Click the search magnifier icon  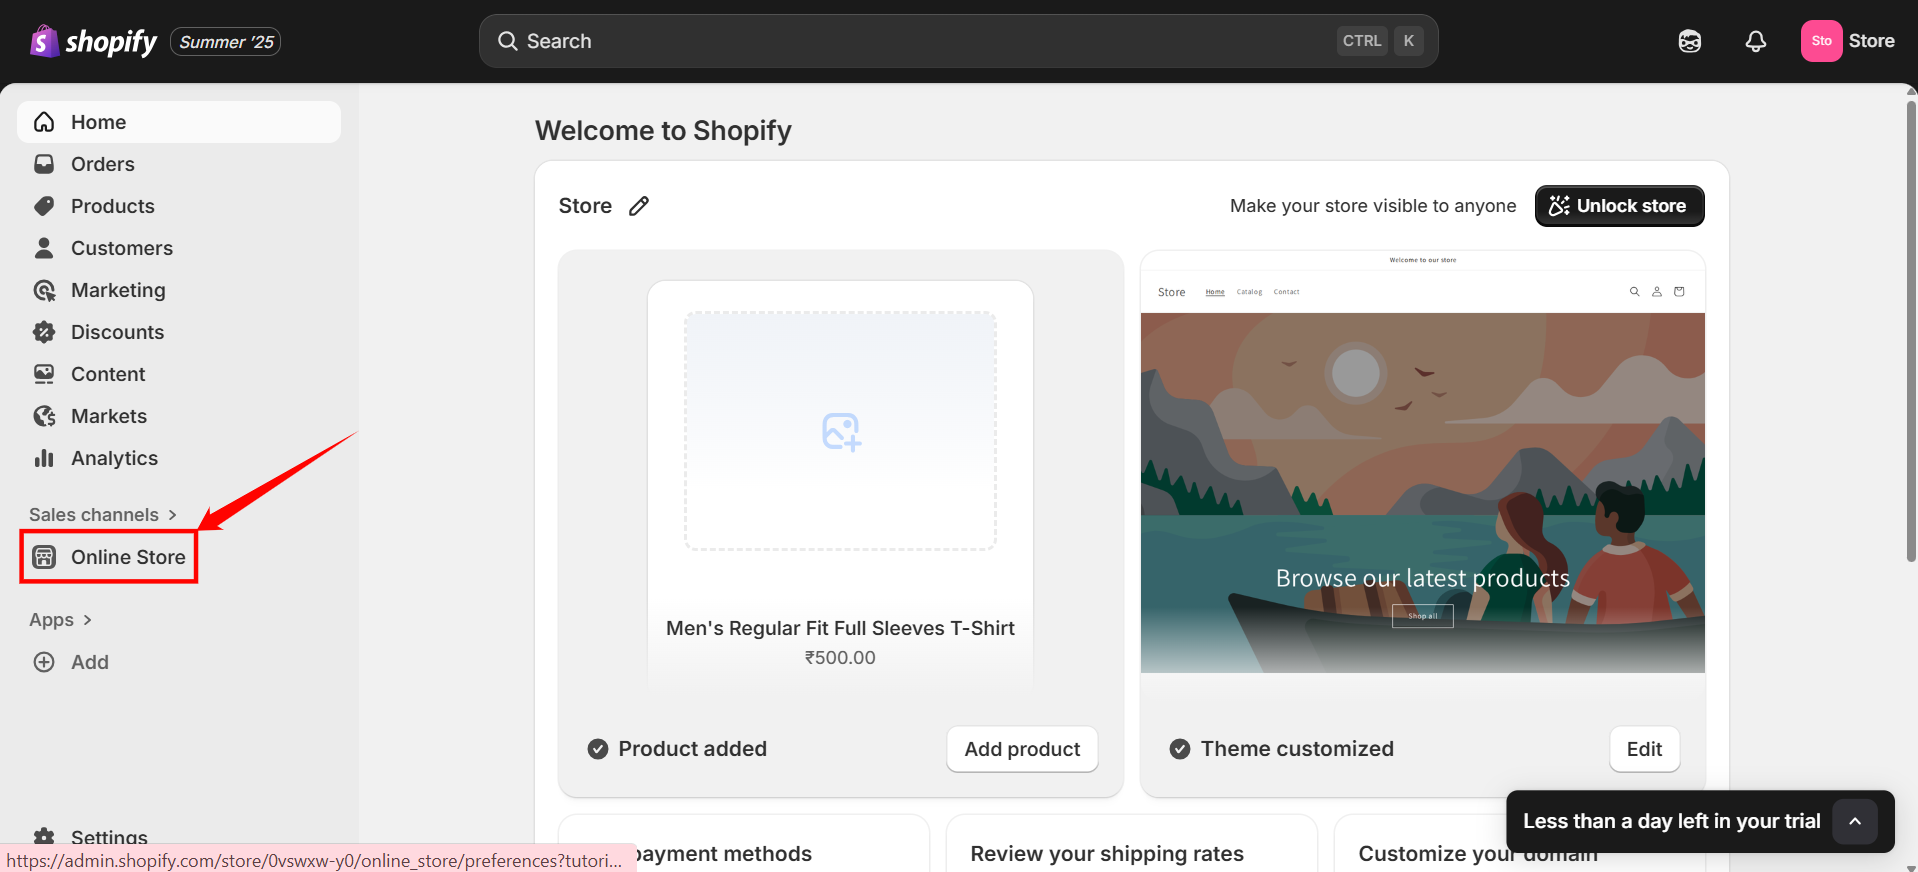[x=508, y=41]
